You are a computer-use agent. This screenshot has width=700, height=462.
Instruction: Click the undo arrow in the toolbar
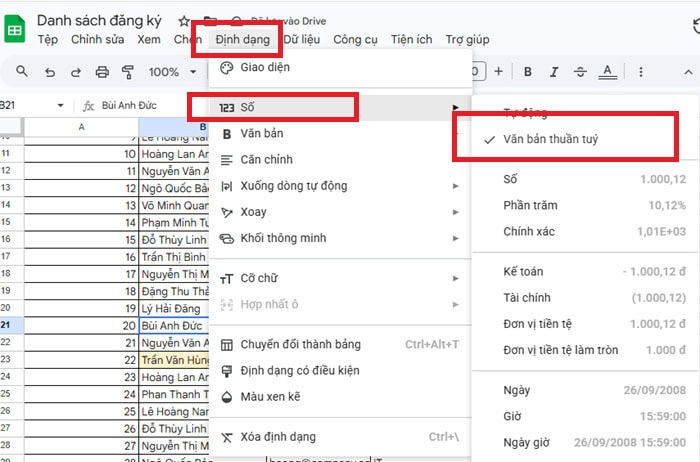tap(49, 72)
